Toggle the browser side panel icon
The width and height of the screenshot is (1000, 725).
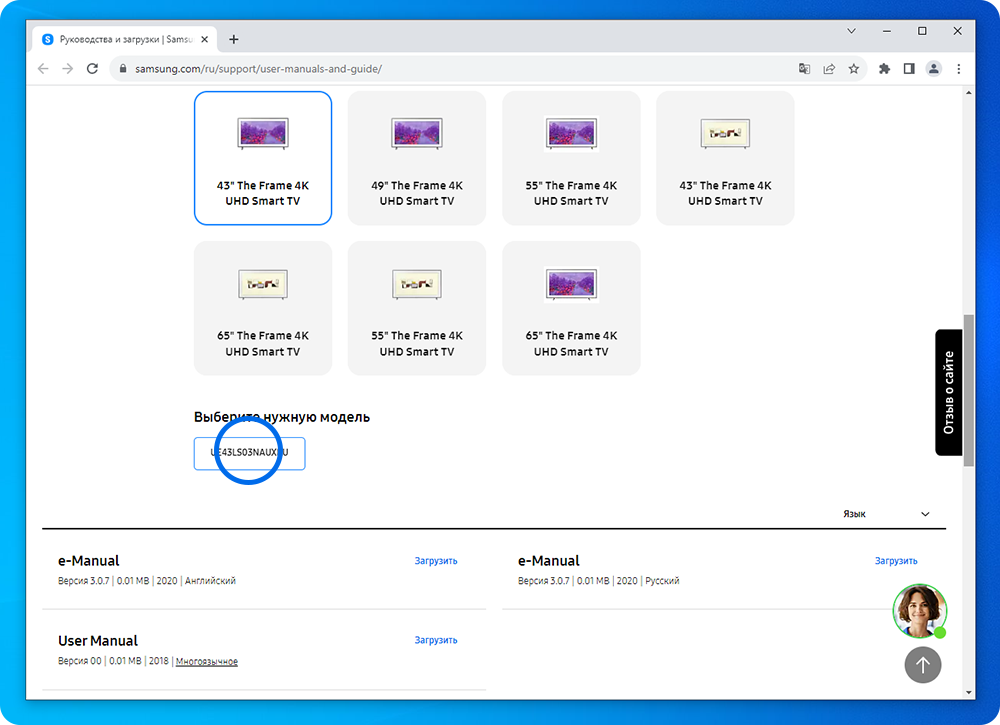[x=909, y=69]
